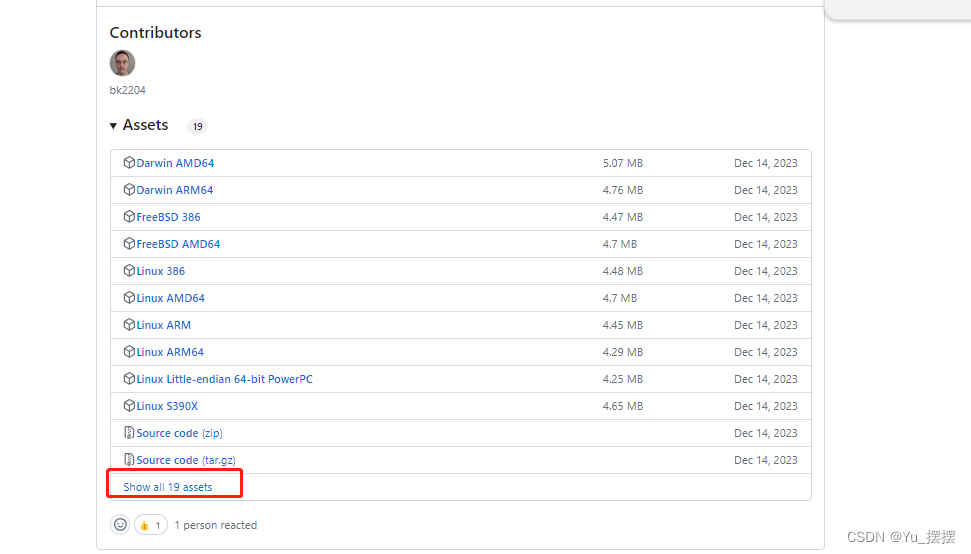Image resolution: width=971 pixels, height=554 pixels.
Task: Open the smiley add-reaction picker
Action: pos(120,525)
